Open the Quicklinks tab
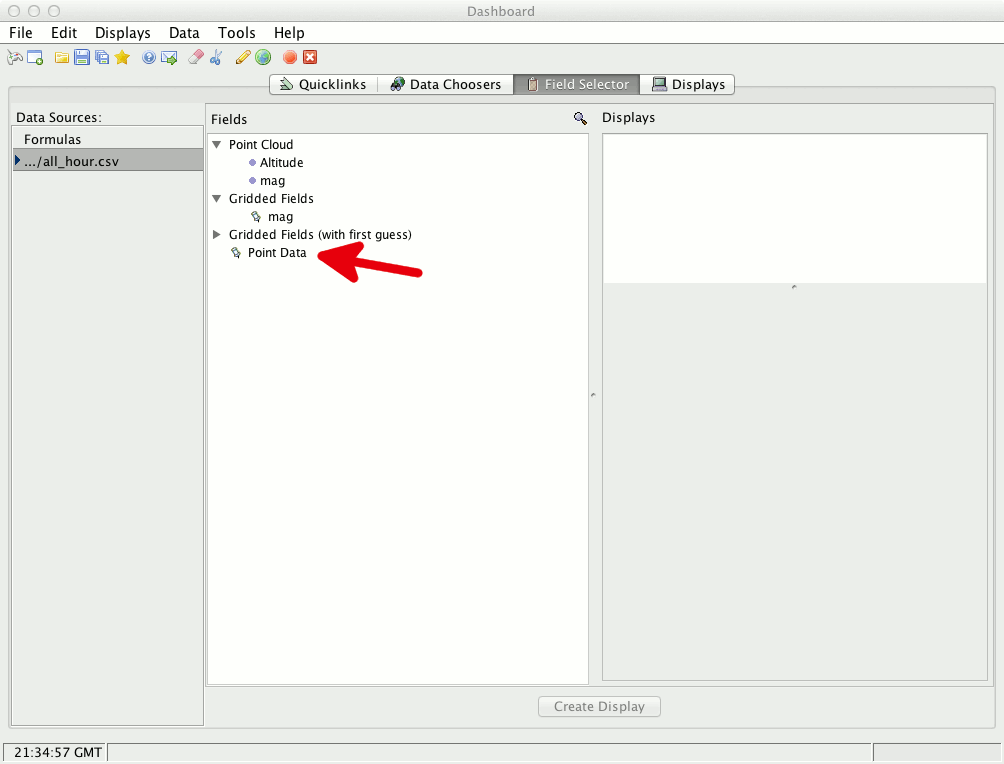The width and height of the screenshot is (1004, 764). [323, 85]
